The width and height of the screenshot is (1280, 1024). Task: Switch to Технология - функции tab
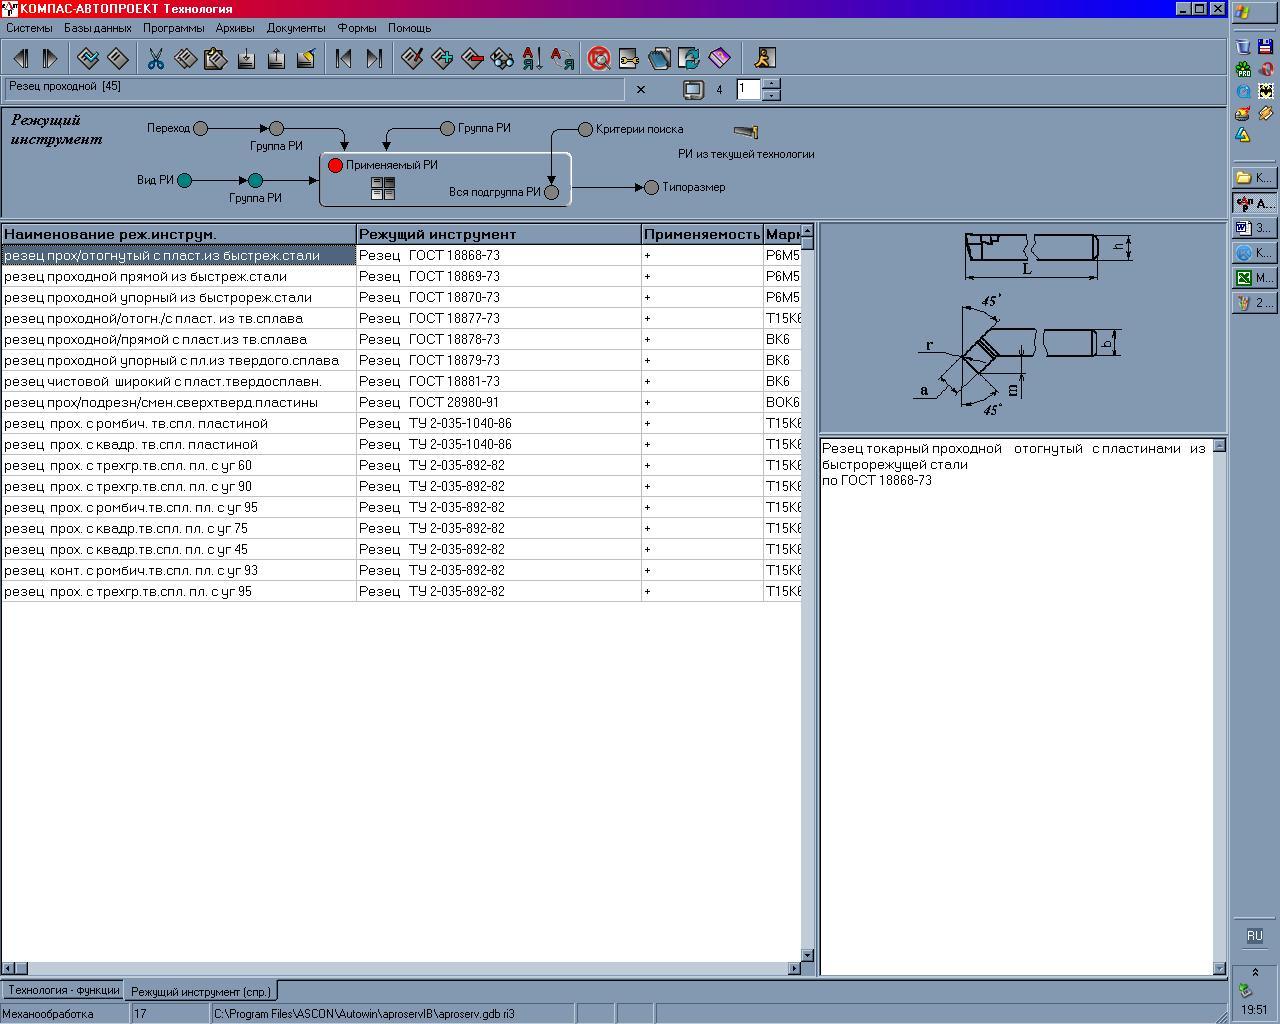(63, 990)
